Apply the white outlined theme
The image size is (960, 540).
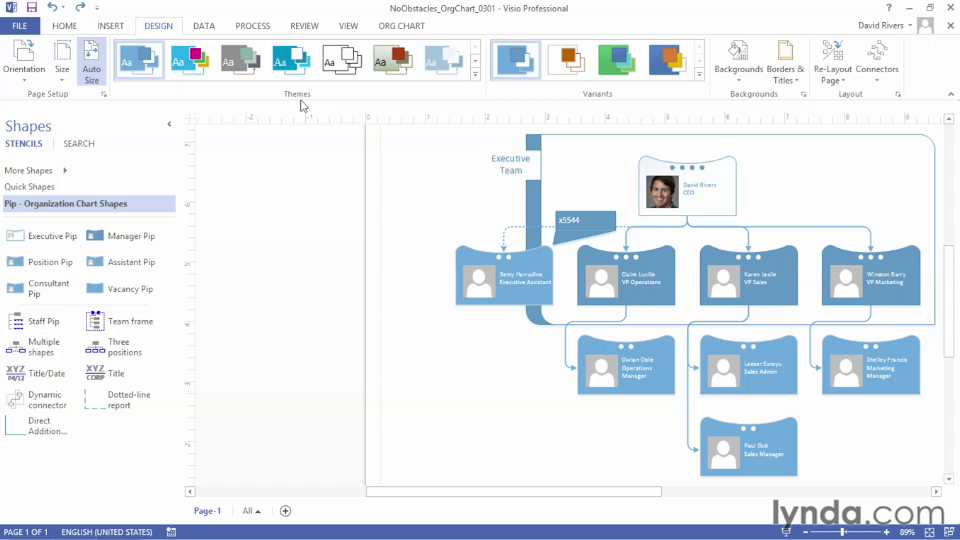pos(342,59)
